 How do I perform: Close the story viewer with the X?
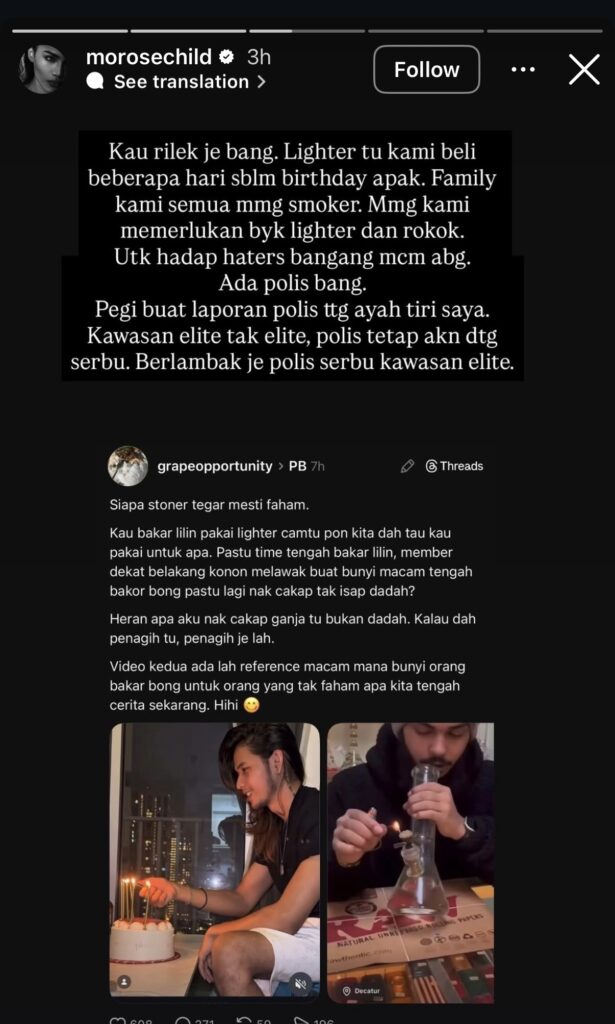(584, 69)
